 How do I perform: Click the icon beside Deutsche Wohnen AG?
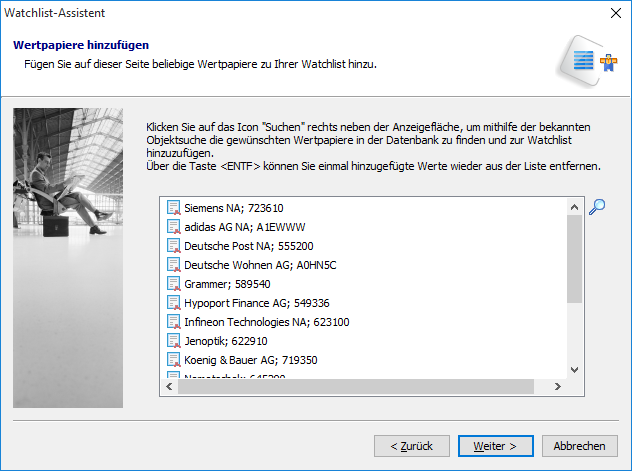174,265
